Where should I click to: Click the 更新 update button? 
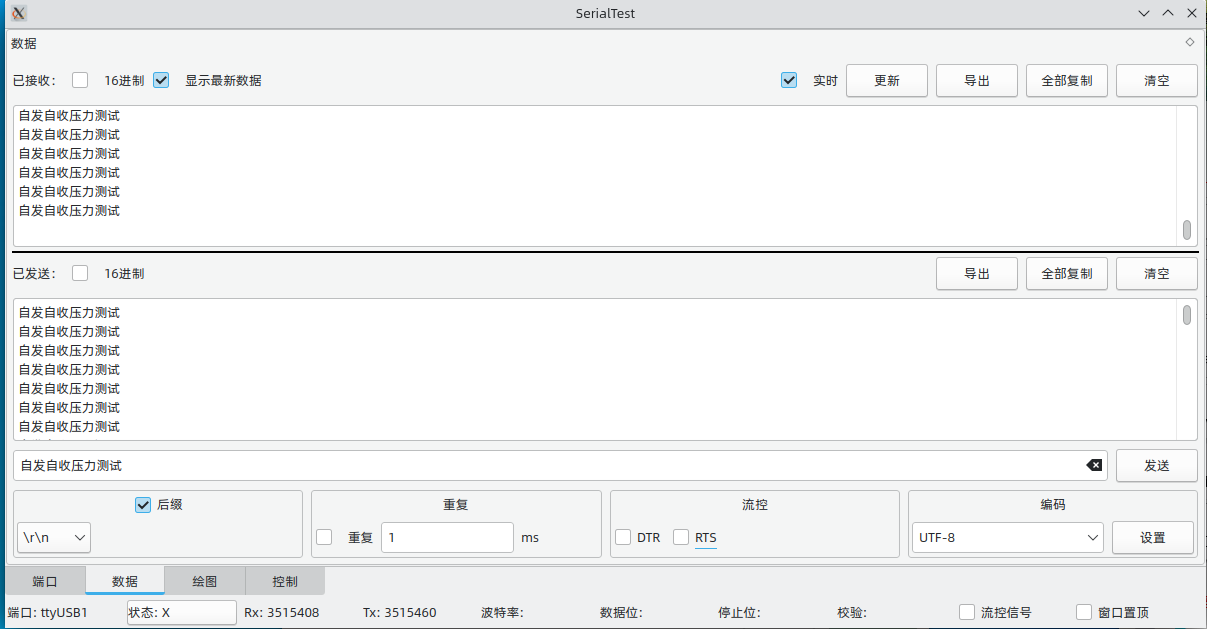tap(887, 81)
